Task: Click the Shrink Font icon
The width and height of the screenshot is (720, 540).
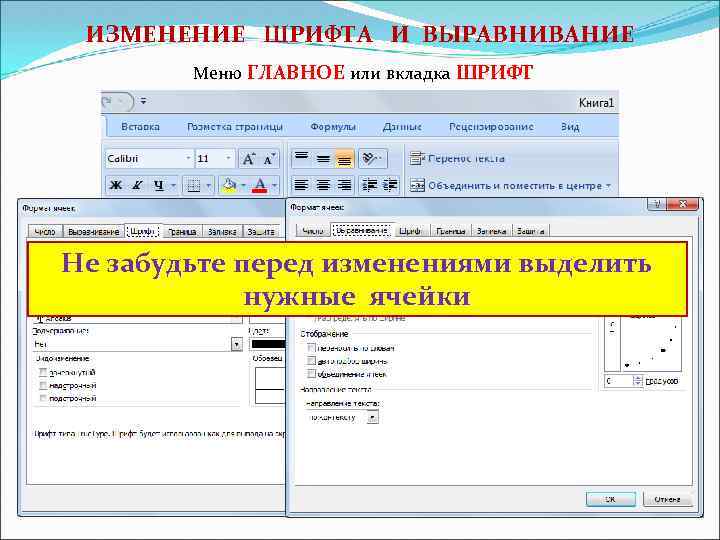Action: coord(269,159)
